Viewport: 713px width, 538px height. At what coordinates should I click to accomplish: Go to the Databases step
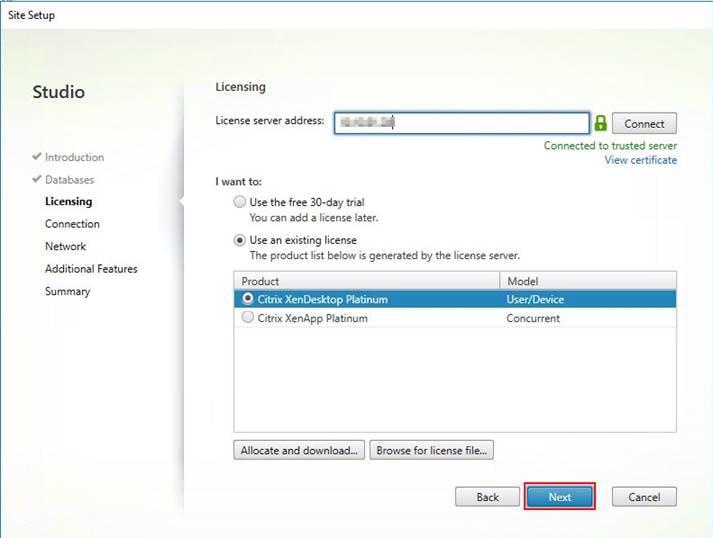tap(70, 180)
